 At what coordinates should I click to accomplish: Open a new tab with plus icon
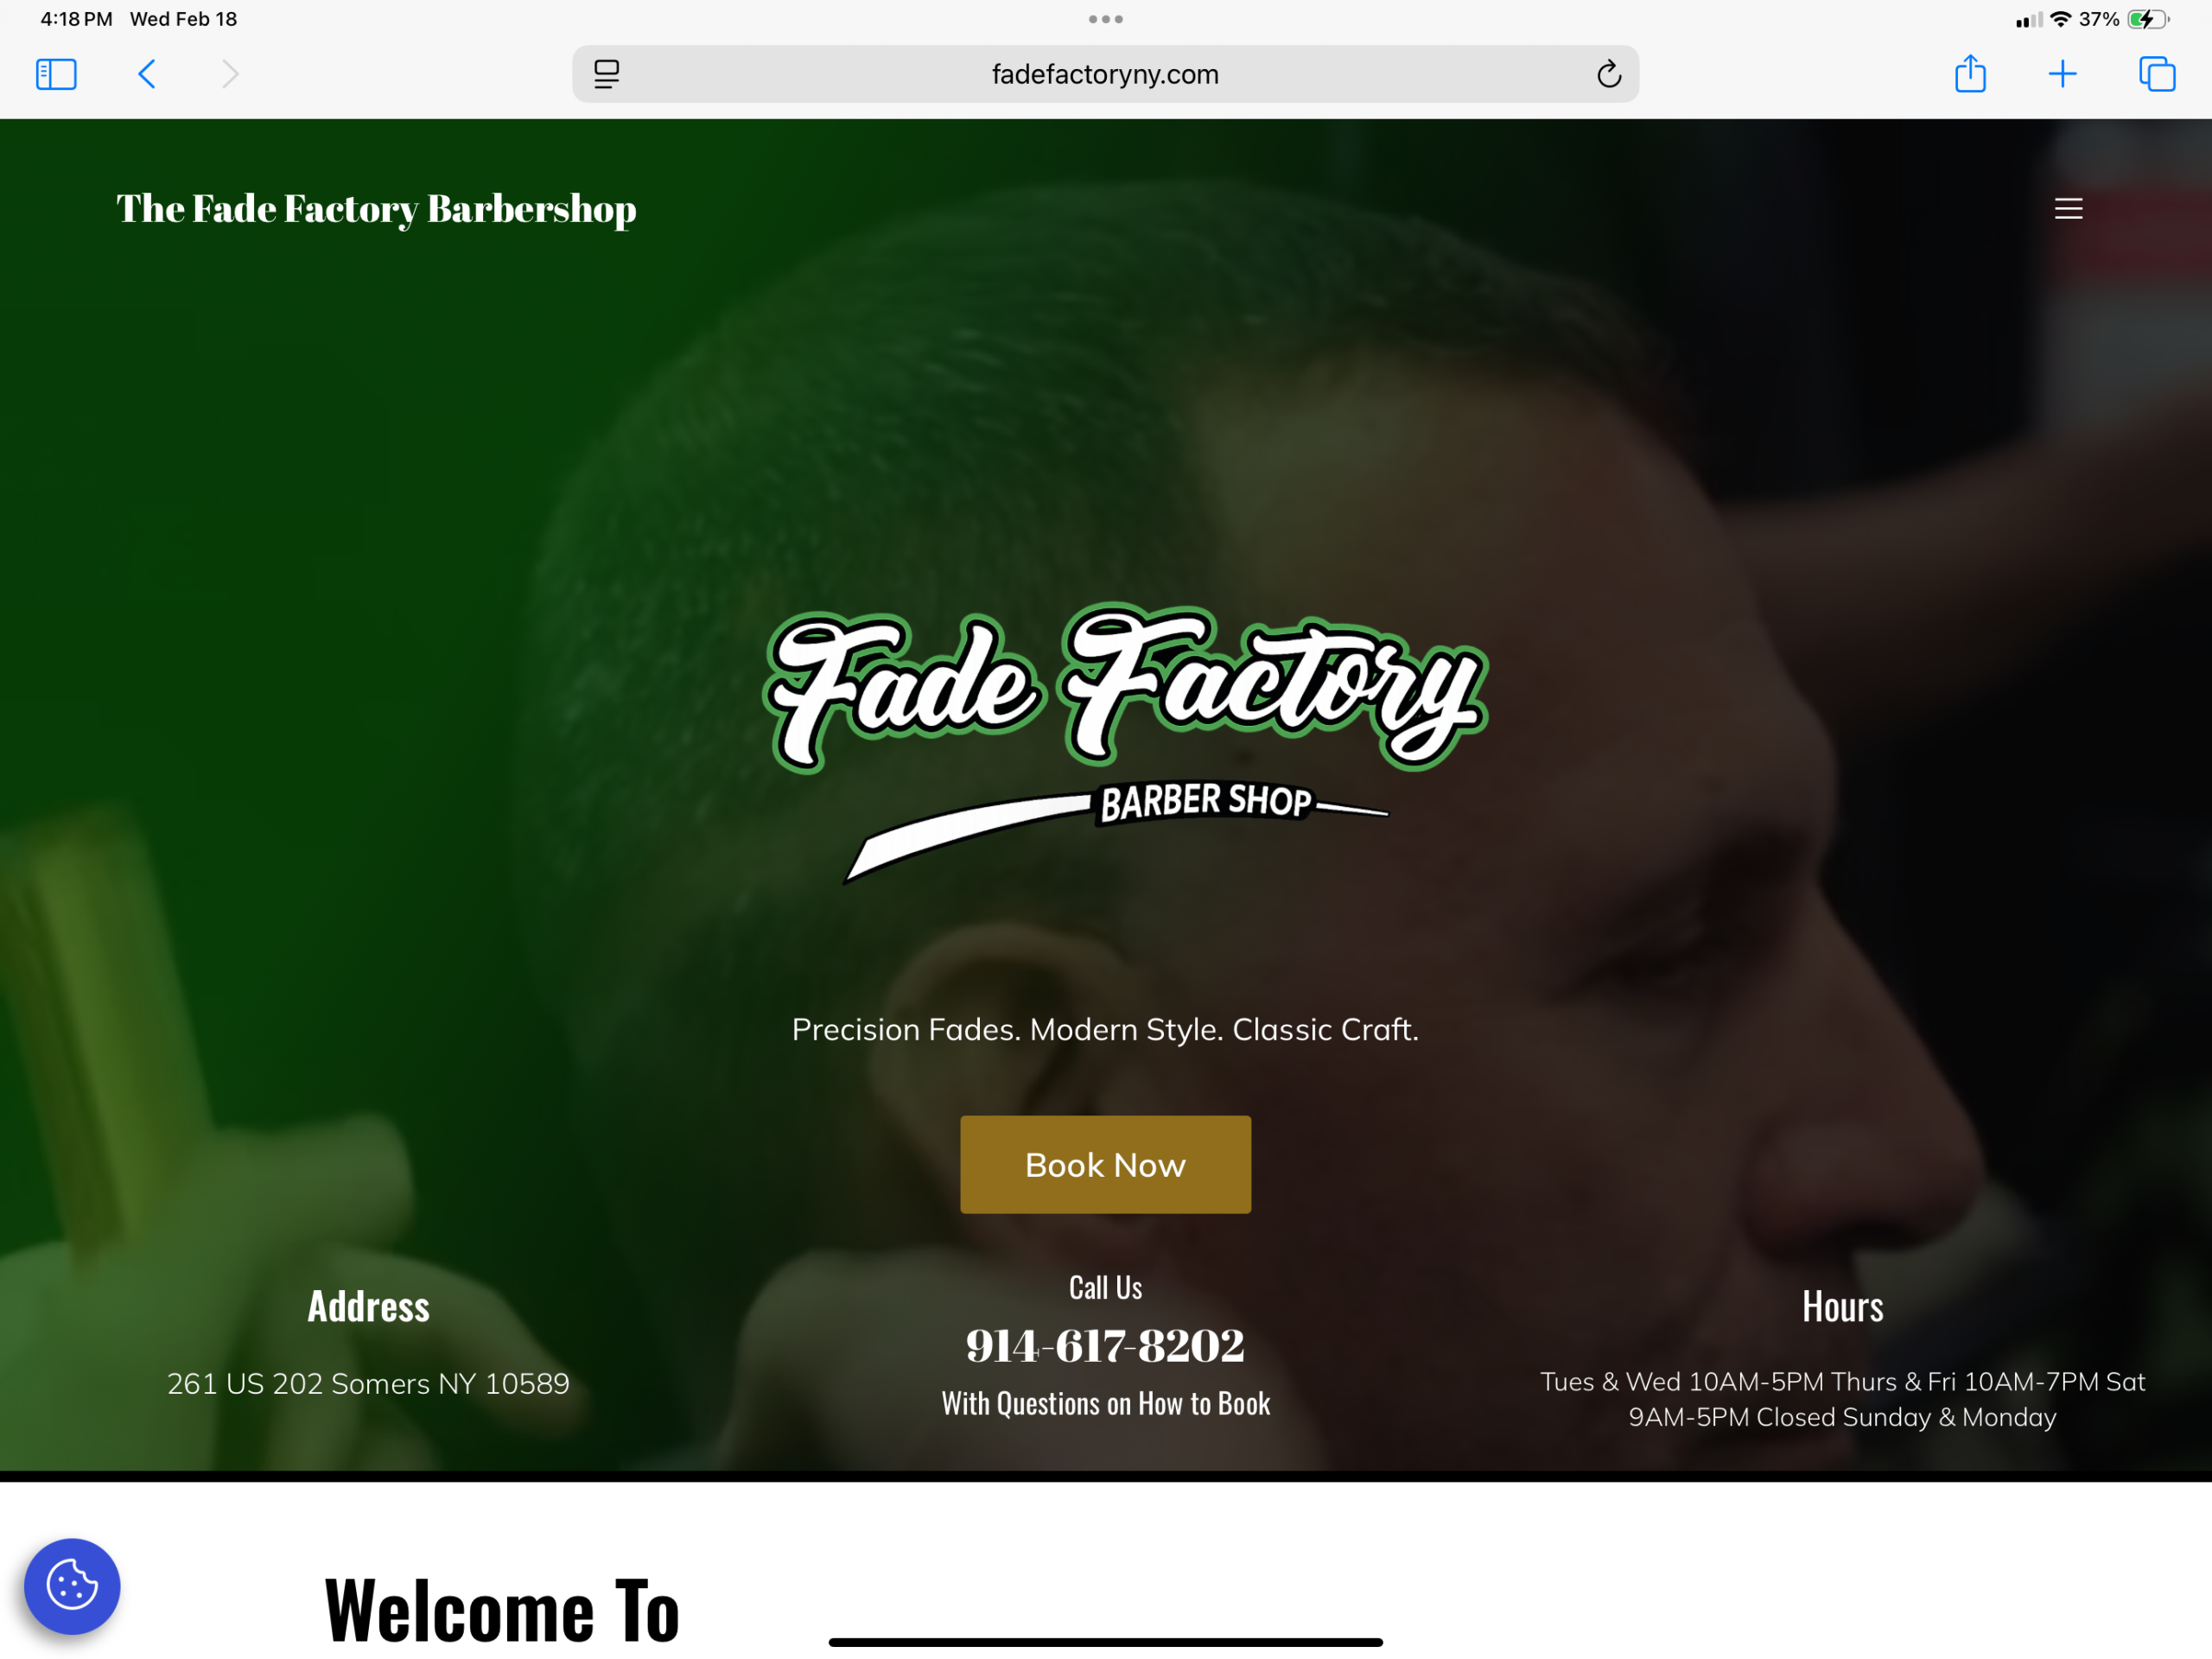(x=2062, y=74)
